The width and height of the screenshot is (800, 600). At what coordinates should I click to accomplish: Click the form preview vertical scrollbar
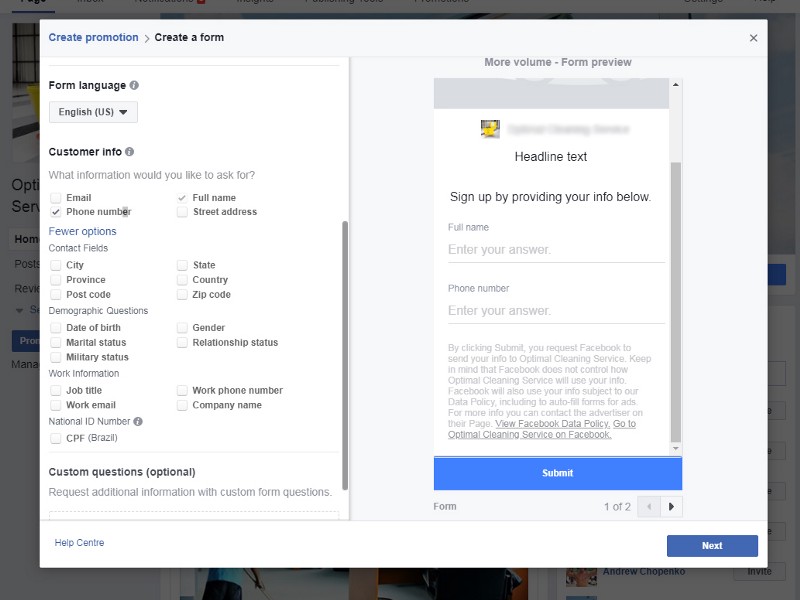[676, 302]
